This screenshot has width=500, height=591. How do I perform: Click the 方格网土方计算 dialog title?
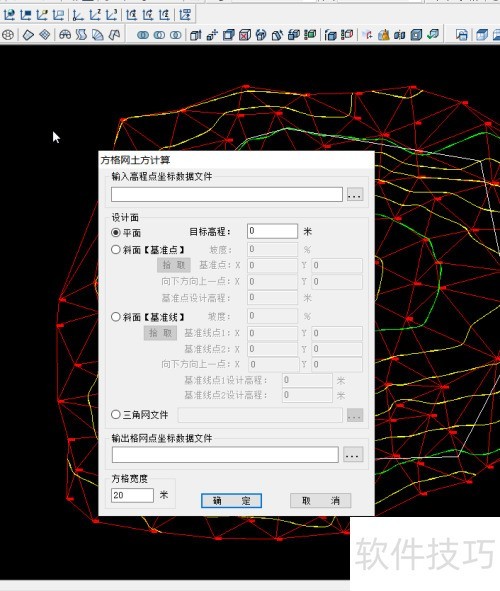(x=135, y=160)
